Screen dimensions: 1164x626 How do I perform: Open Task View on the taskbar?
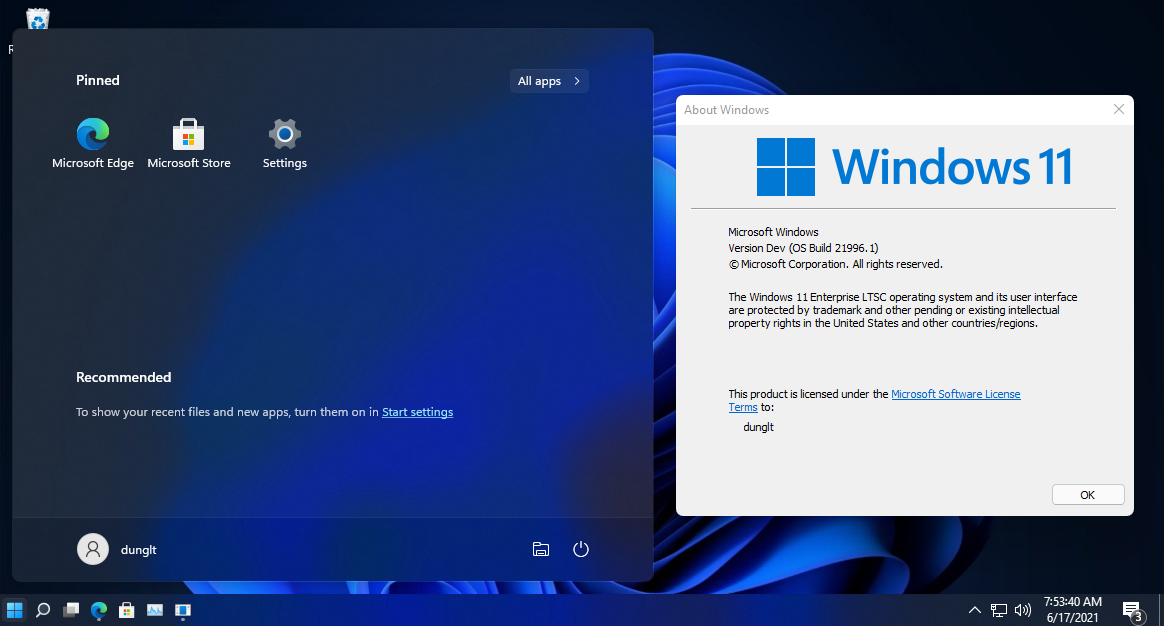coord(71,610)
